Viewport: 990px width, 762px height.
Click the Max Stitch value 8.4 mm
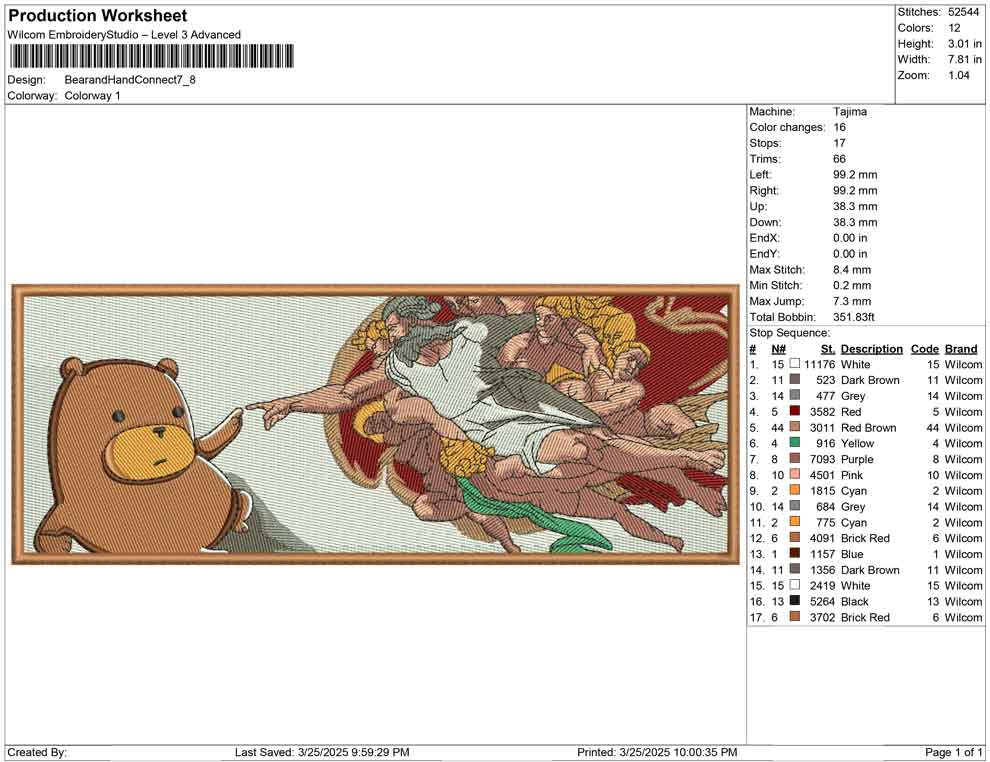[x=852, y=270]
